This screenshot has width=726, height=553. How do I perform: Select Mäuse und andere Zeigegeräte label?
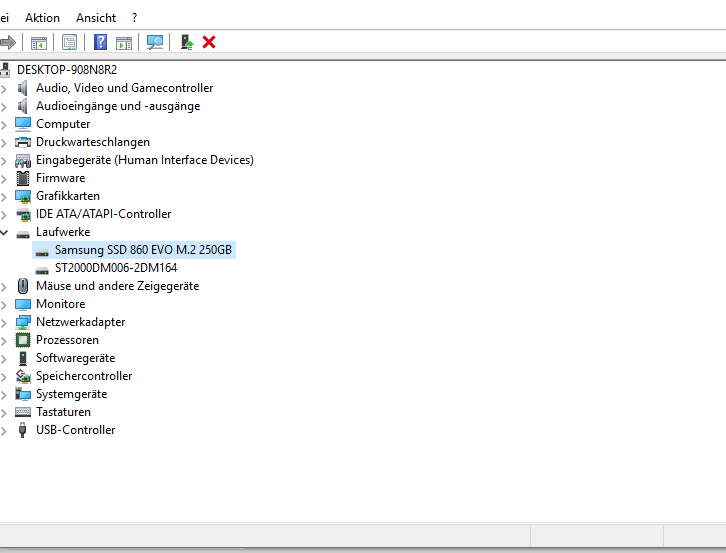118,286
